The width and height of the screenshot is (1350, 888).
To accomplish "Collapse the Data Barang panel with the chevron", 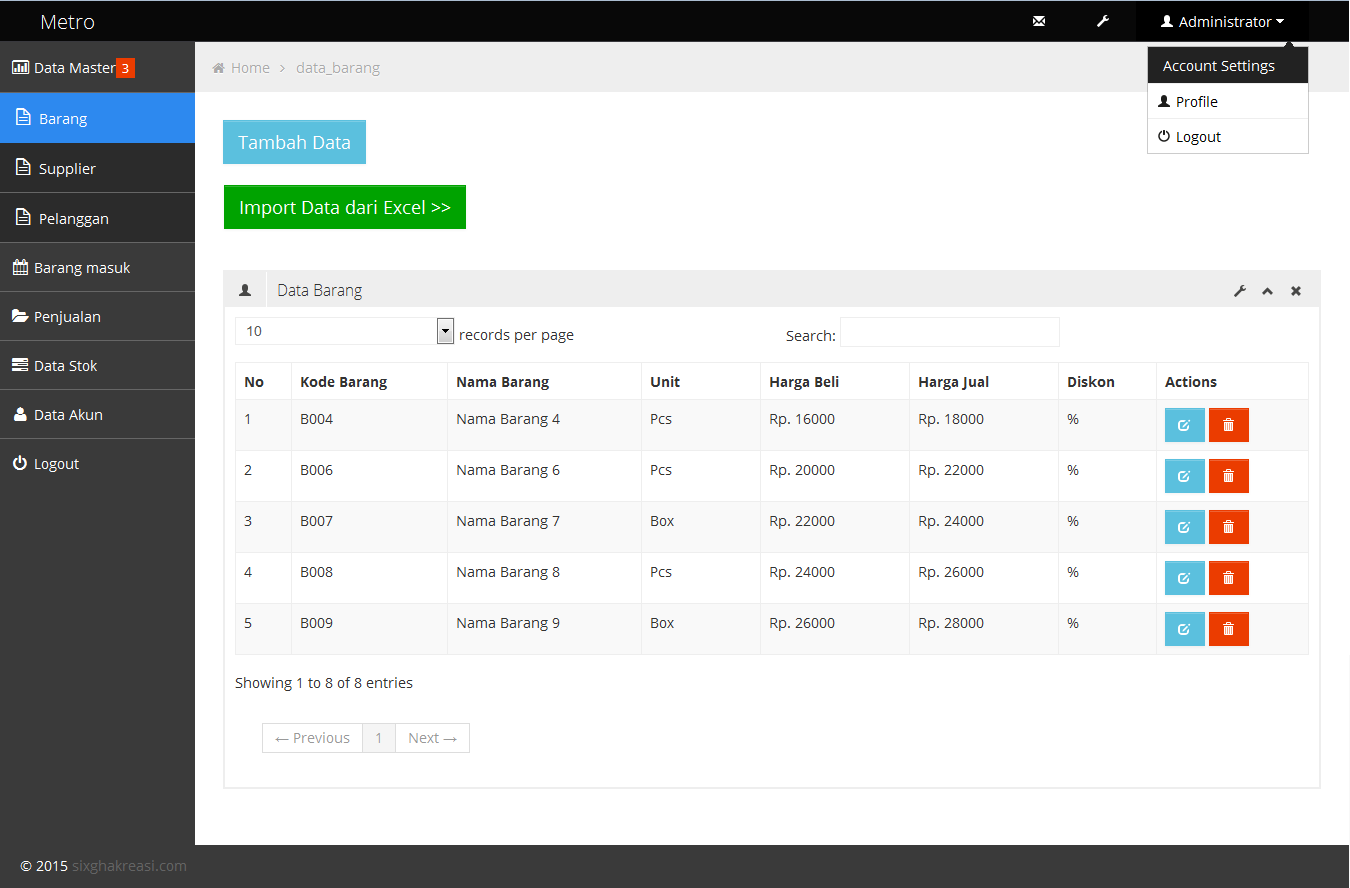I will click(x=1267, y=290).
